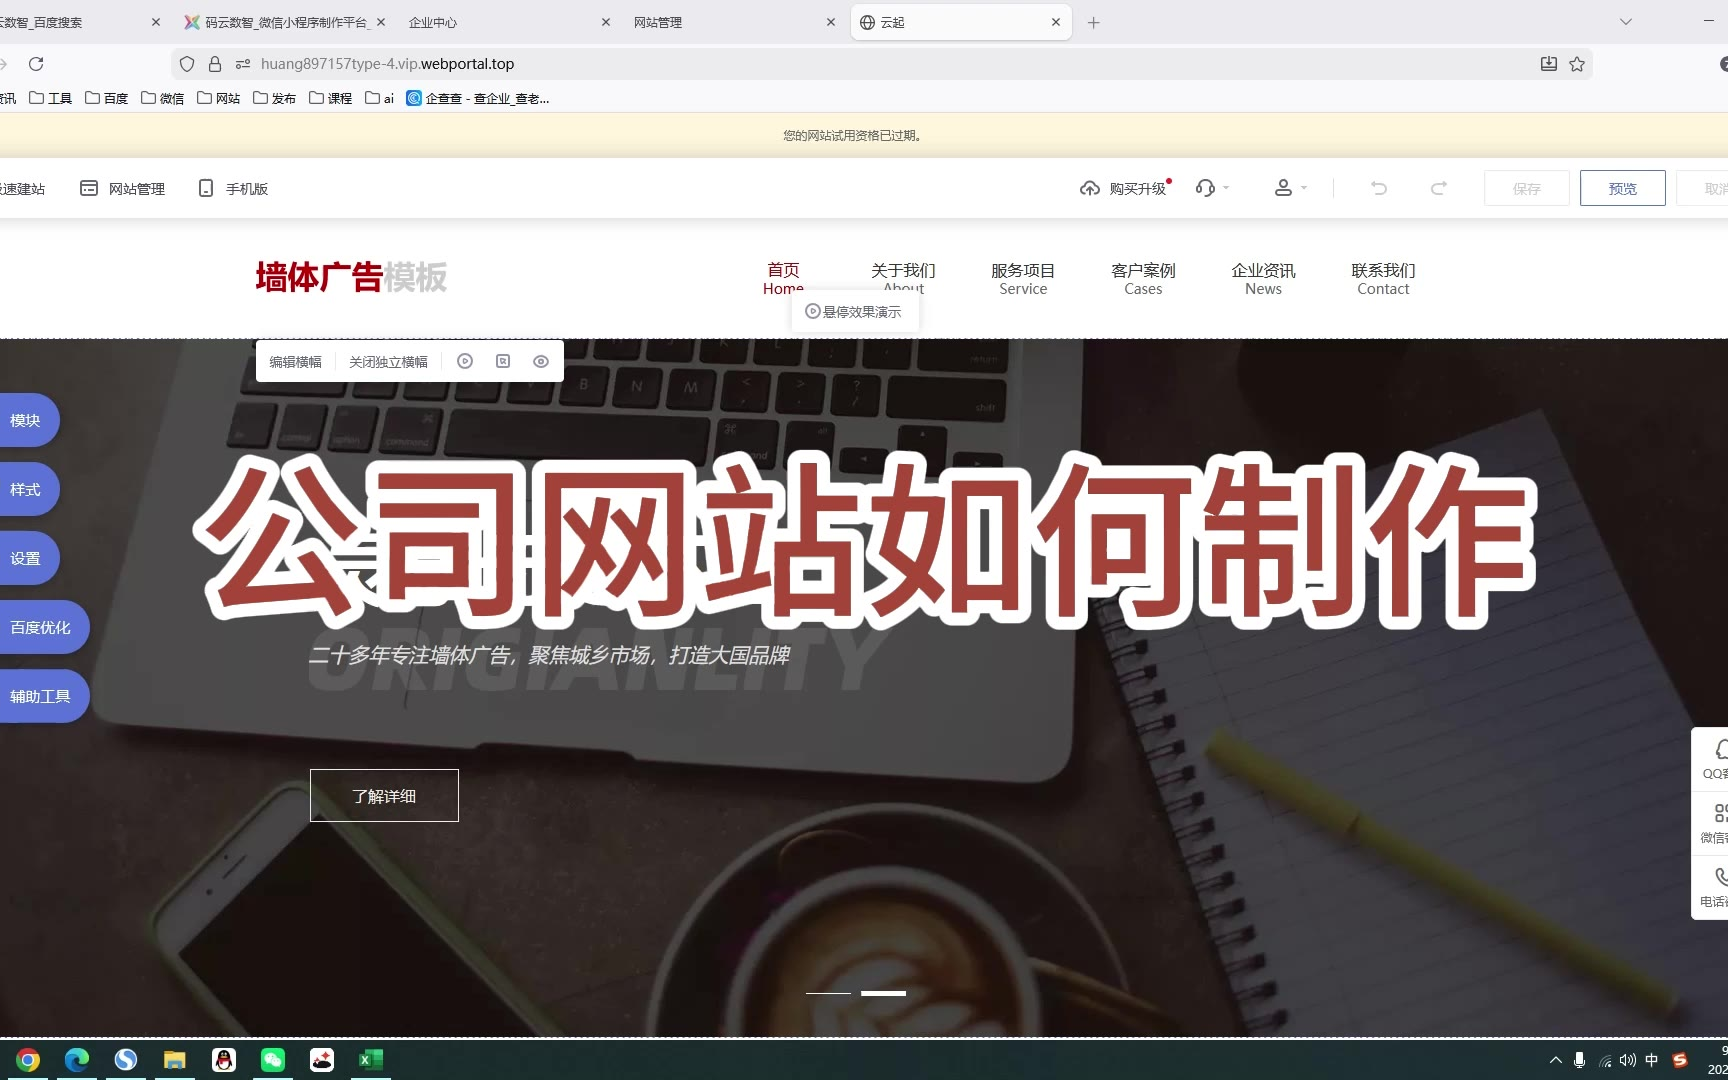Image resolution: width=1728 pixels, height=1080 pixels.
Task: Select 首页 Home in site navigation
Action: [783, 279]
